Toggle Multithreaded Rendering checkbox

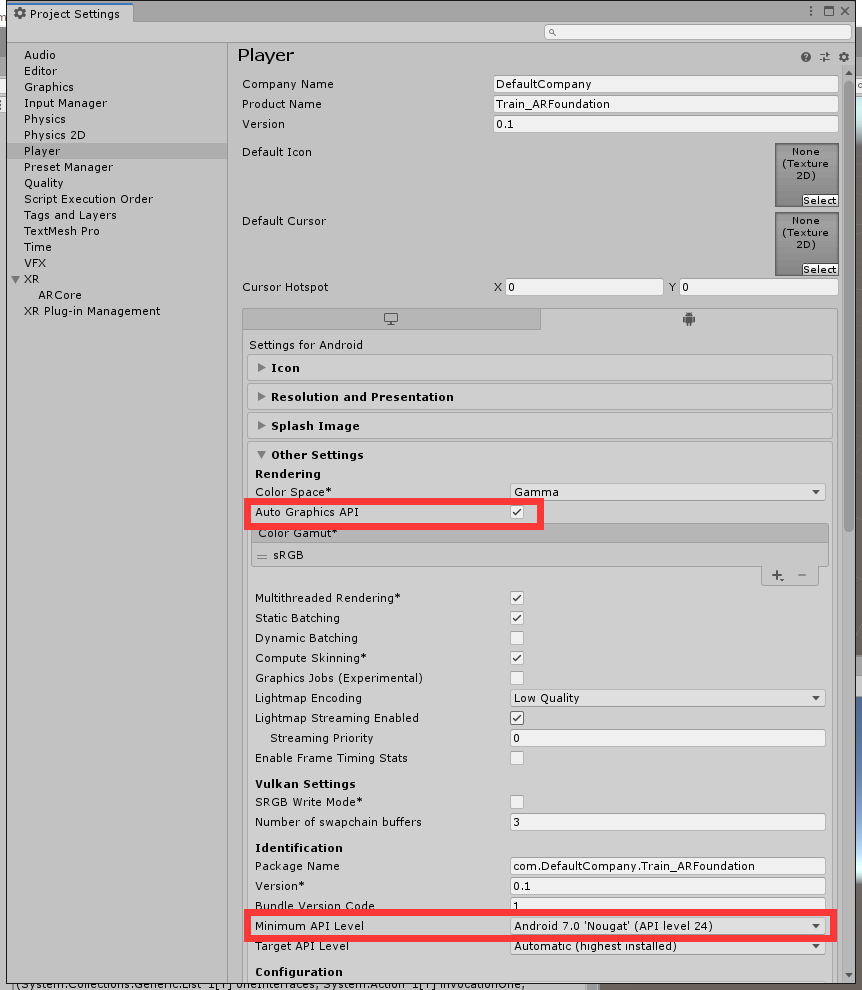[517, 598]
